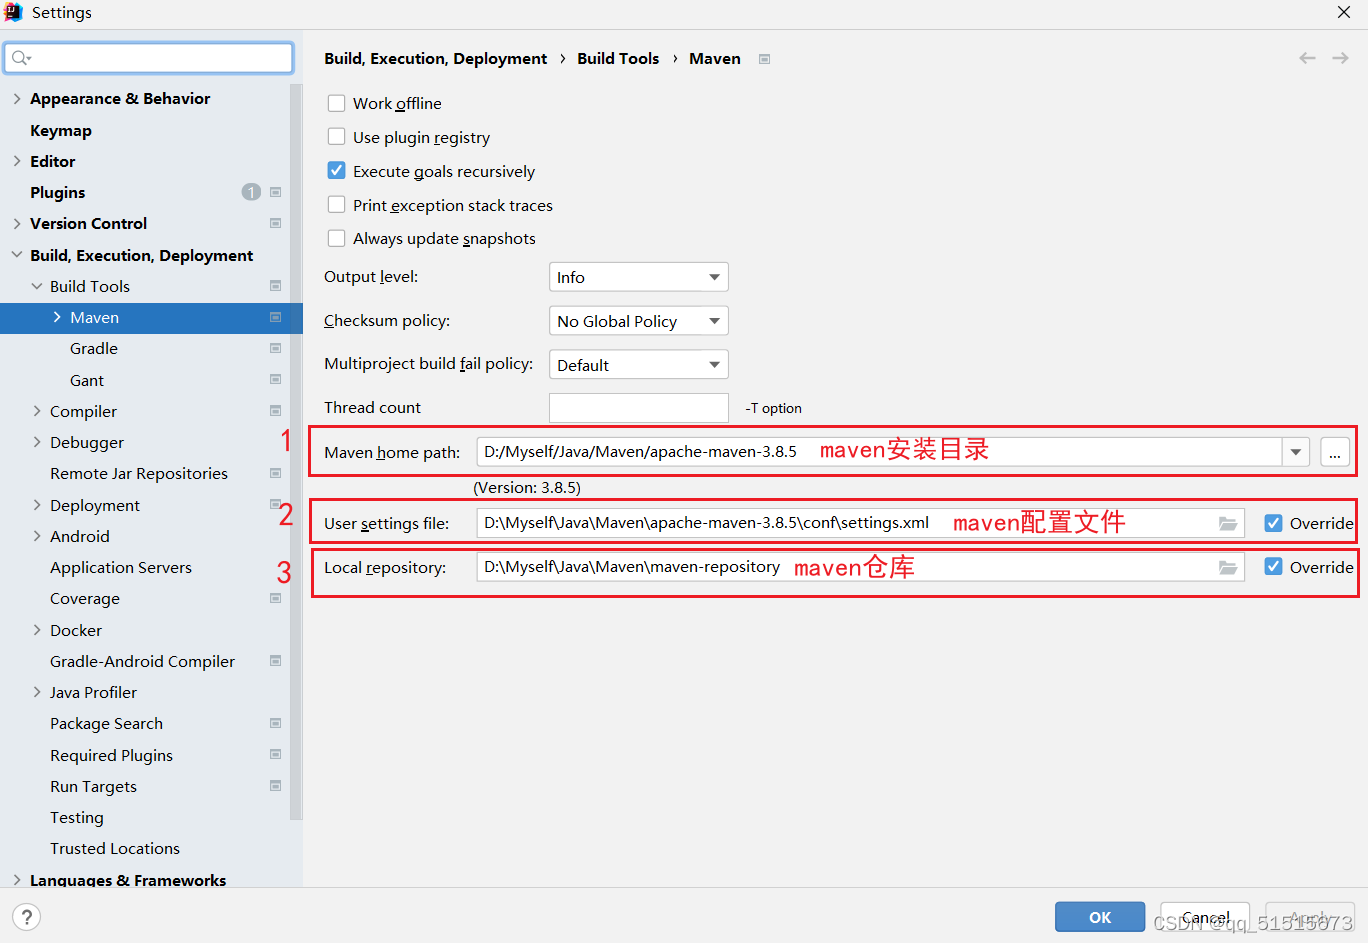Open the Output level dropdown

pos(638,277)
